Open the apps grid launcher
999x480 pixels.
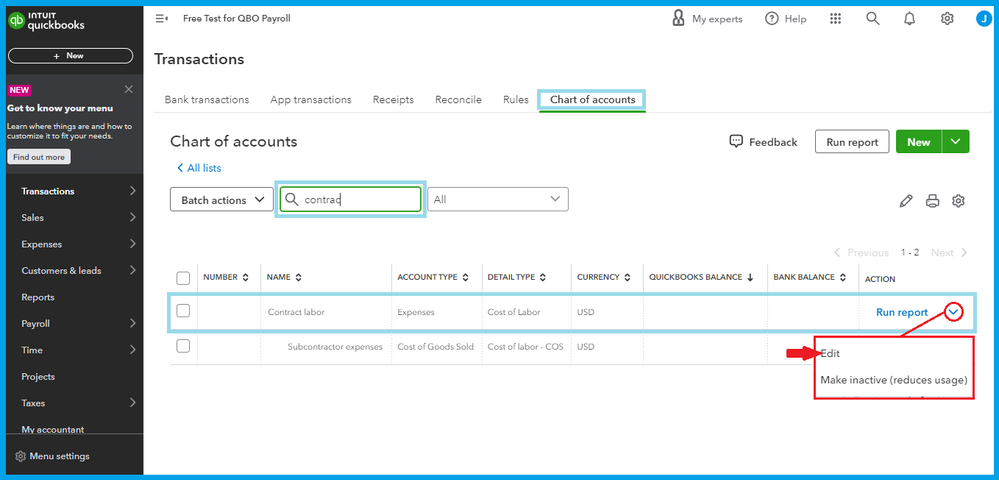click(836, 19)
